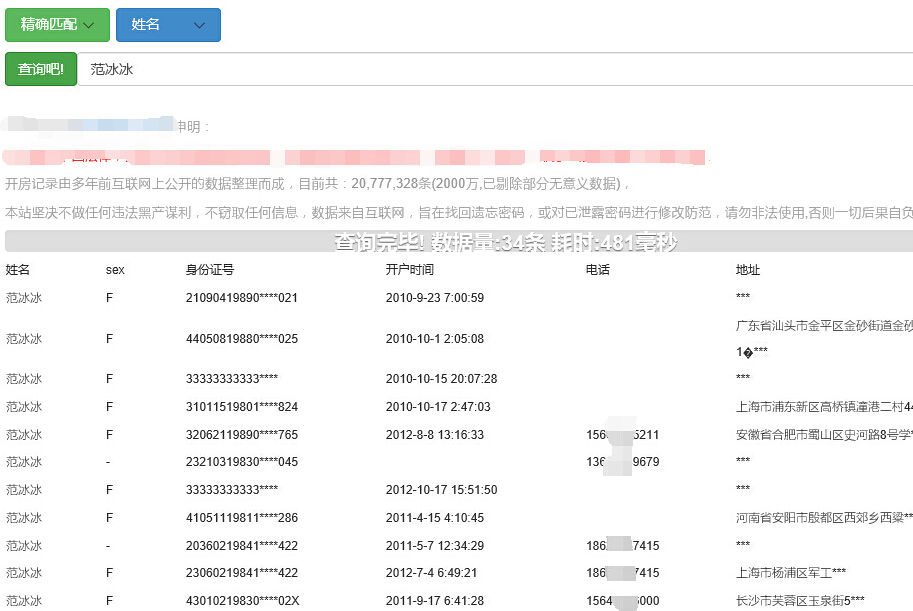Click the 身份证号 column header
The image size is (913, 611).
(x=210, y=270)
